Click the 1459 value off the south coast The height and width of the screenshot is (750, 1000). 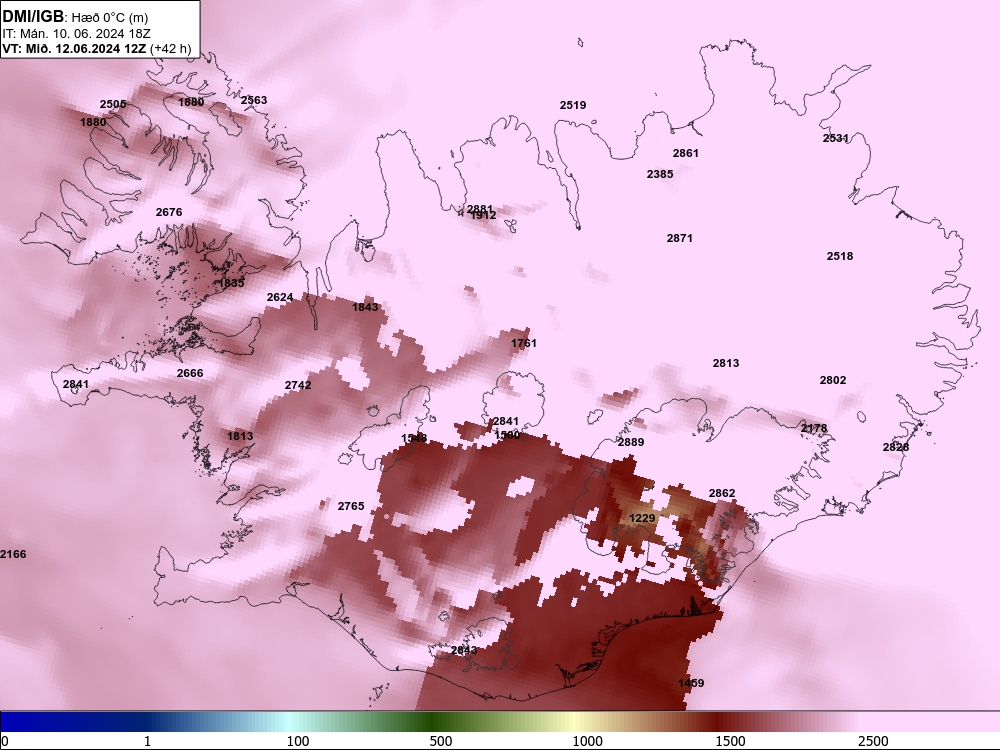(x=691, y=683)
